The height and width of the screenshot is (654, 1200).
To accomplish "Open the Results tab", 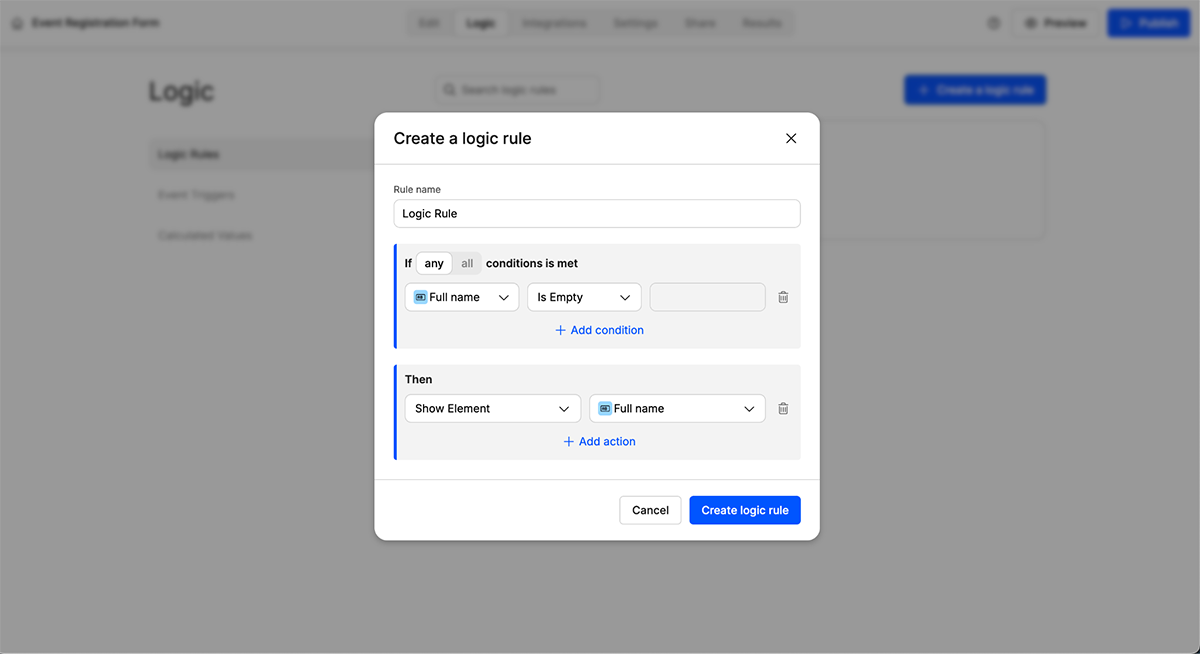I will pyautogui.click(x=761, y=23).
